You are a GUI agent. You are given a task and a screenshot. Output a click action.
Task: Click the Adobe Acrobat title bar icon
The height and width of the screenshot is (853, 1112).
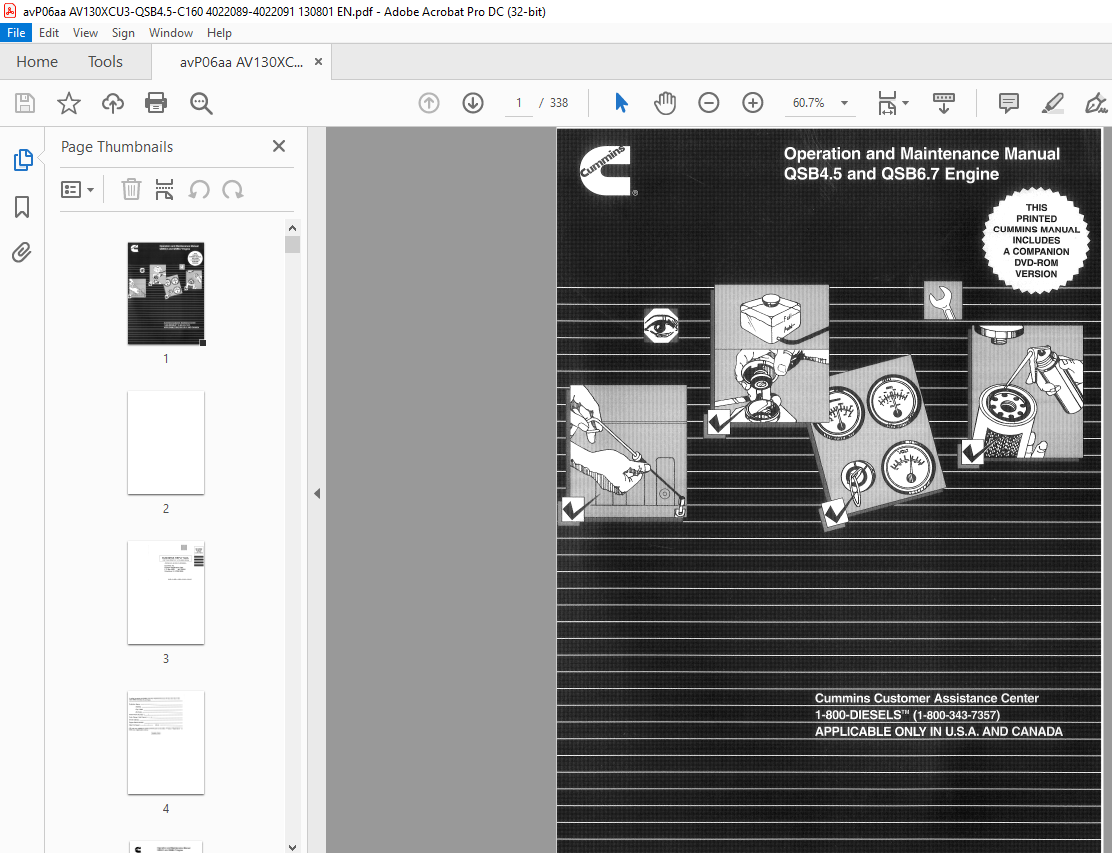coord(10,11)
